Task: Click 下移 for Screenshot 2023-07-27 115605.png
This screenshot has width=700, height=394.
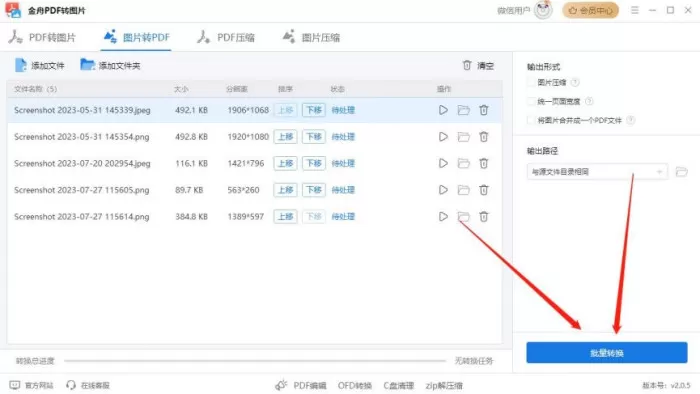Action: pos(314,190)
